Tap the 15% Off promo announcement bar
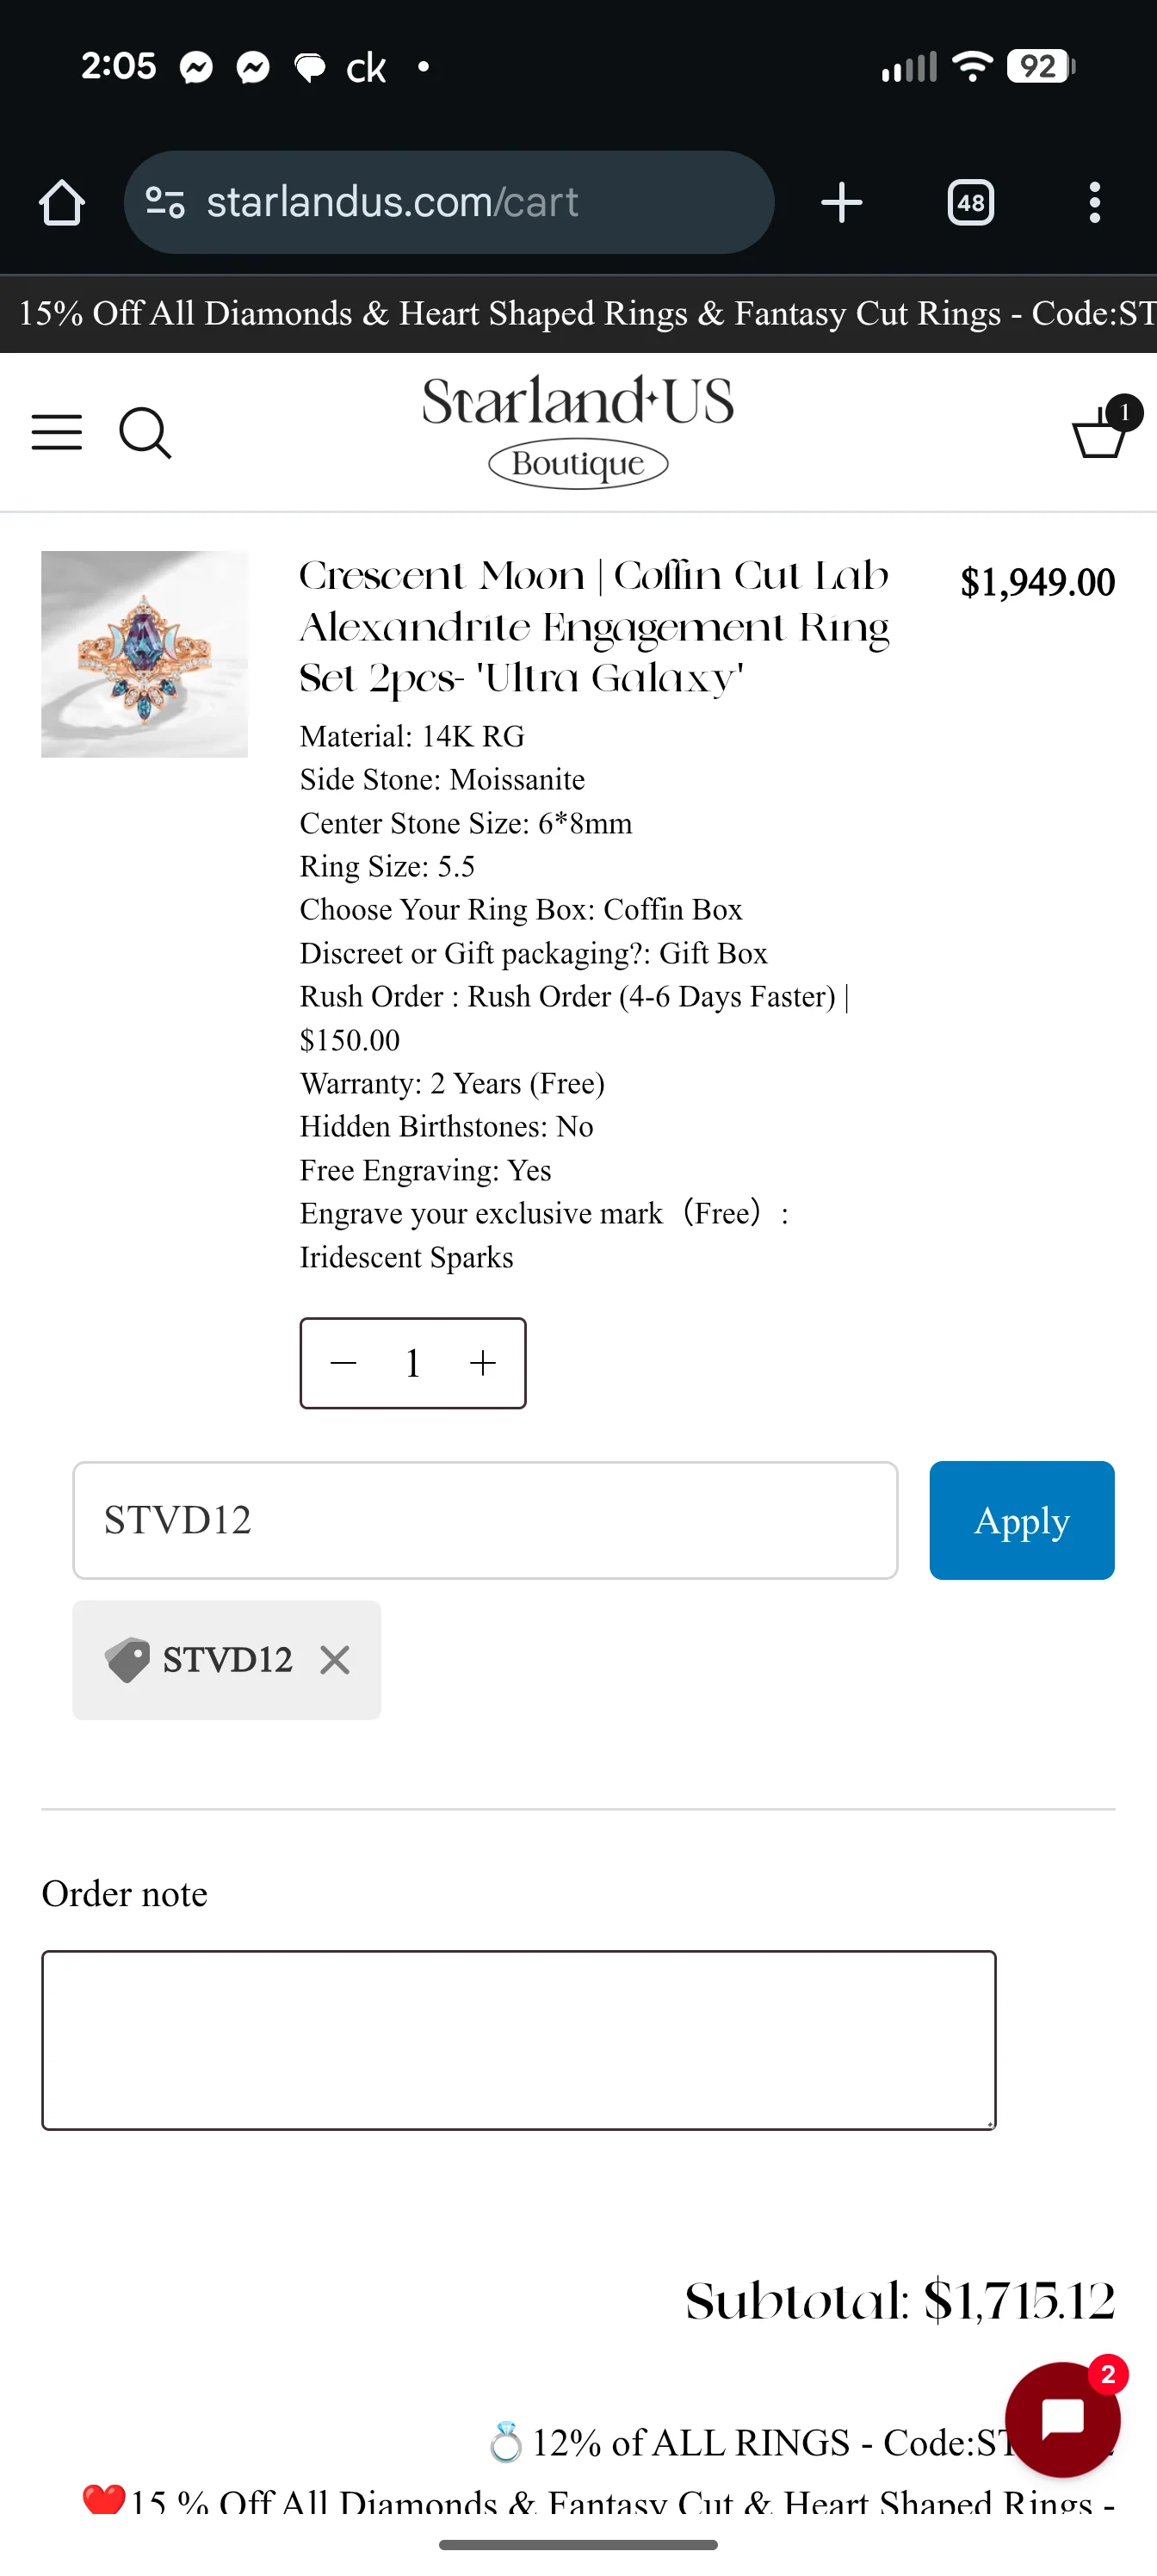 pos(578,314)
